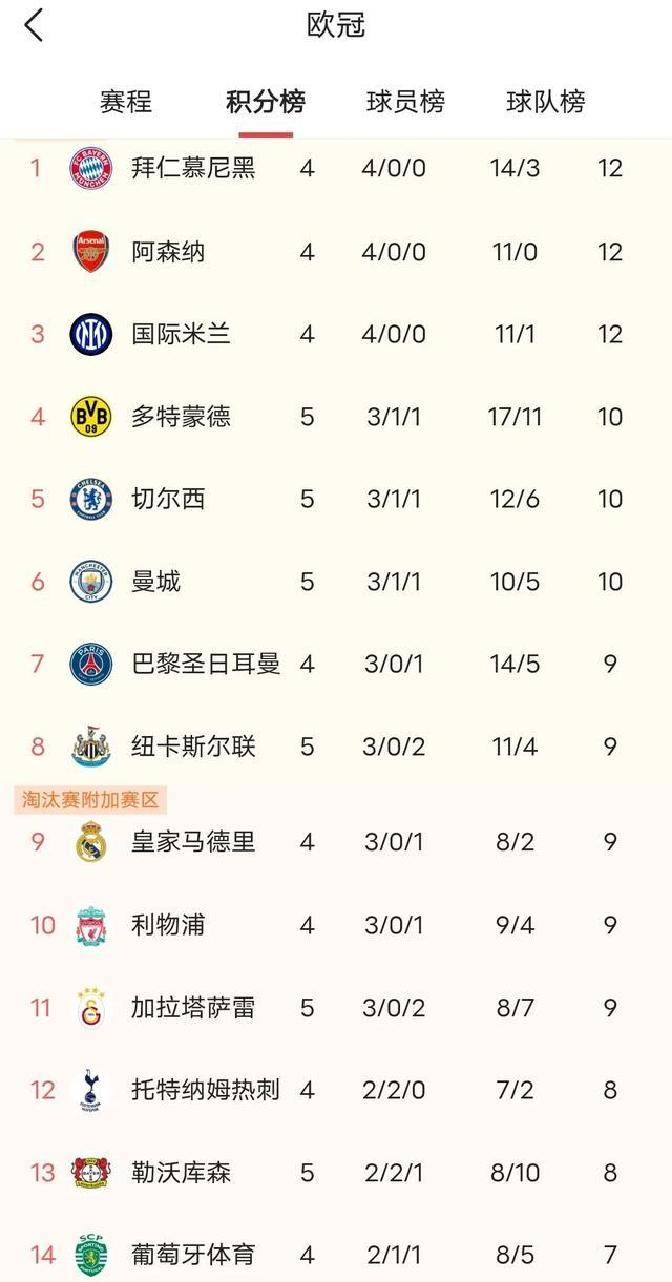The image size is (672, 1282).
Task: Switch to the 球员榜 tab
Action: pos(402,101)
